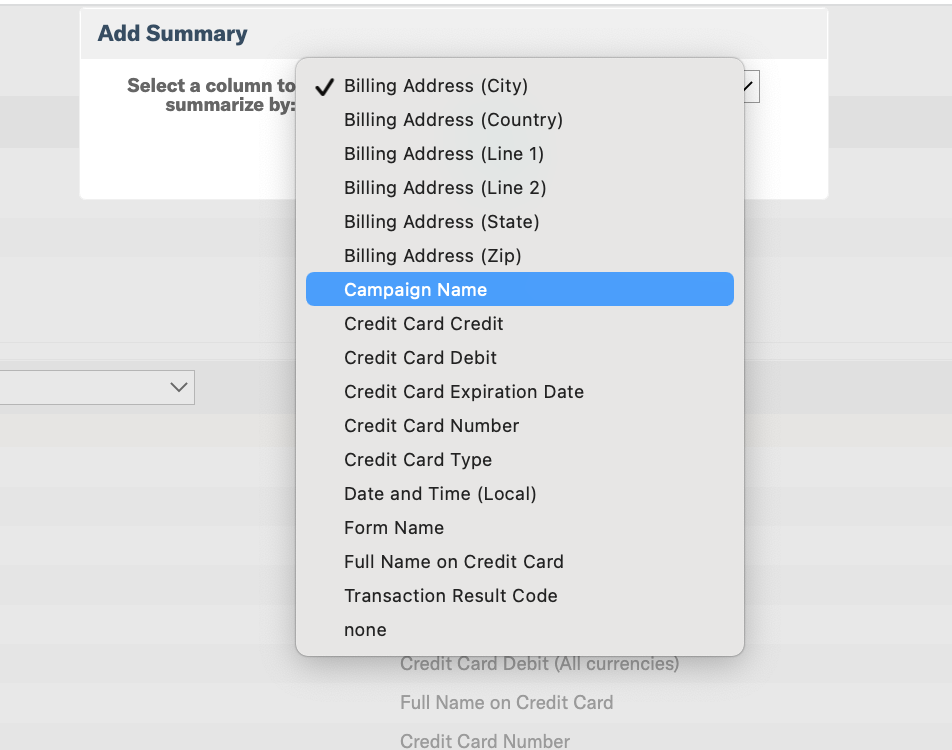
Task: Select highlighted Campaign Name option
Action: click(x=520, y=289)
